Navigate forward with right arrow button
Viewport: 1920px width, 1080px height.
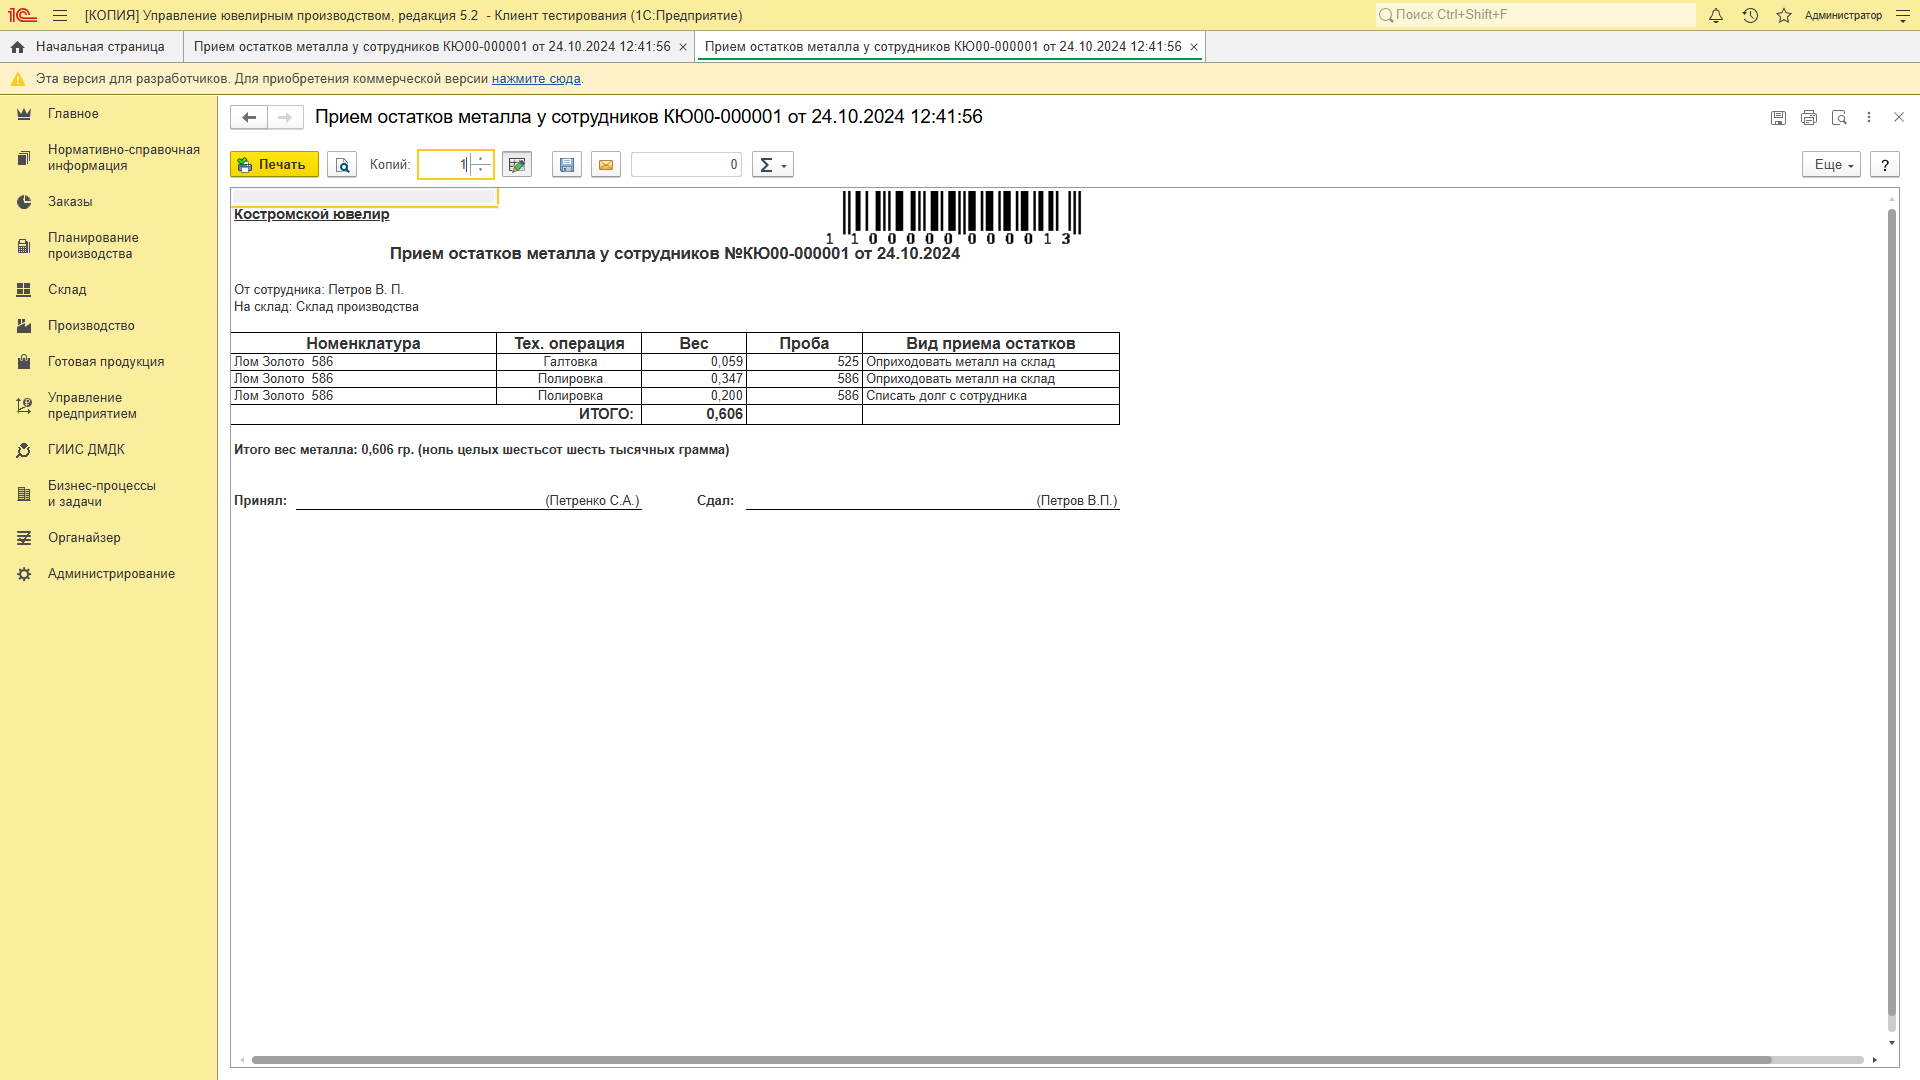pyautogui.click(x=285, y=118)
